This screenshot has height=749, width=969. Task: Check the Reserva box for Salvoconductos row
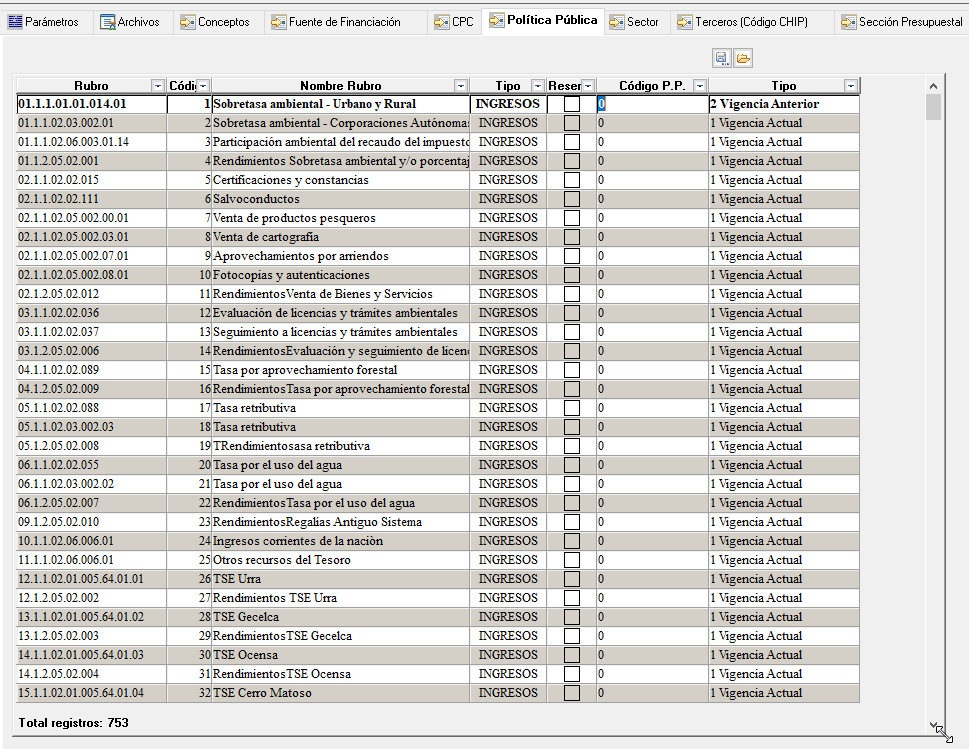pyautogui.click(x=572, y=199)
